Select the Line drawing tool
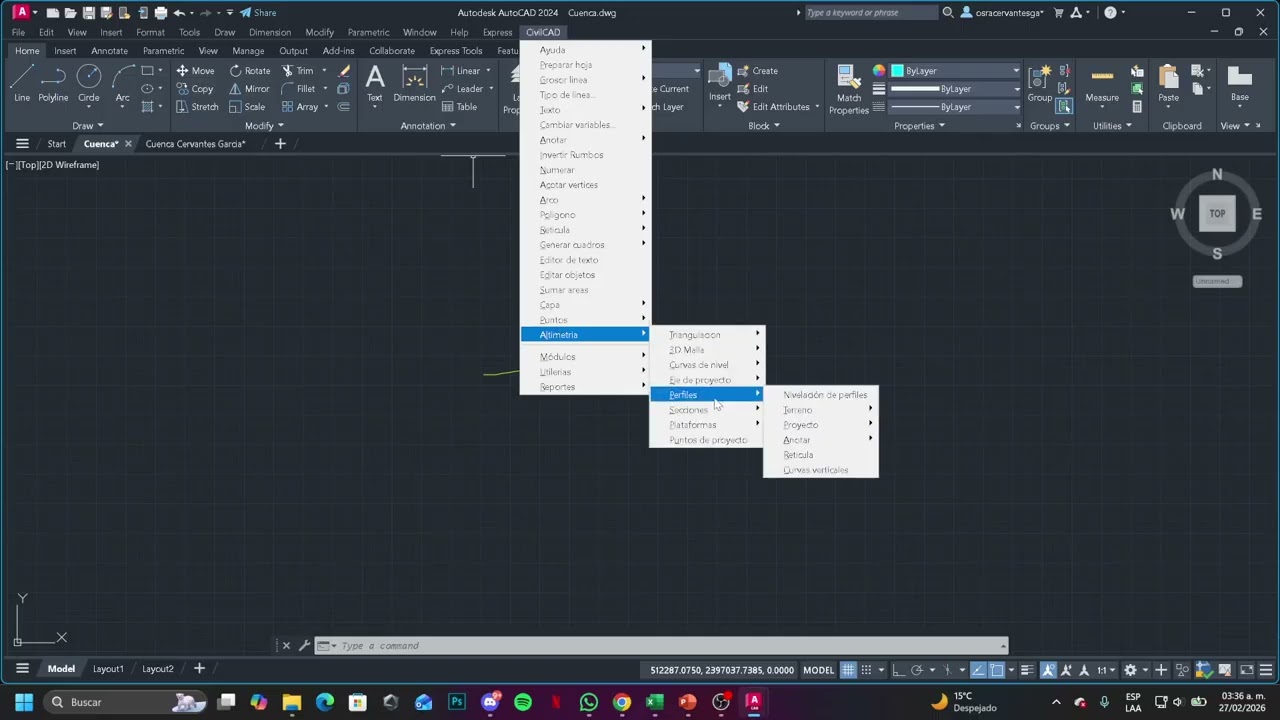1280x720 pixels. tap(22, 84)
